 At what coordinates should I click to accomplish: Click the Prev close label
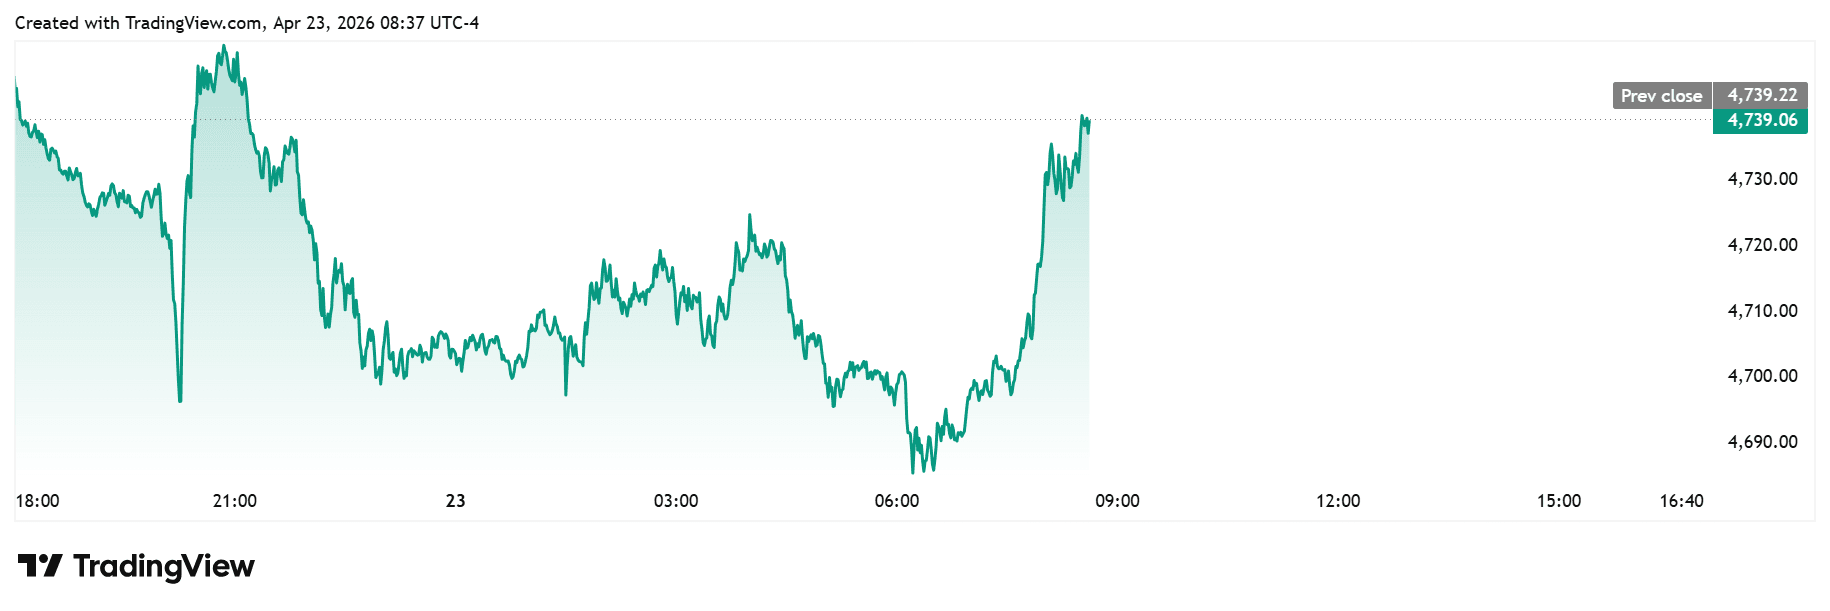coord(1661,96)
